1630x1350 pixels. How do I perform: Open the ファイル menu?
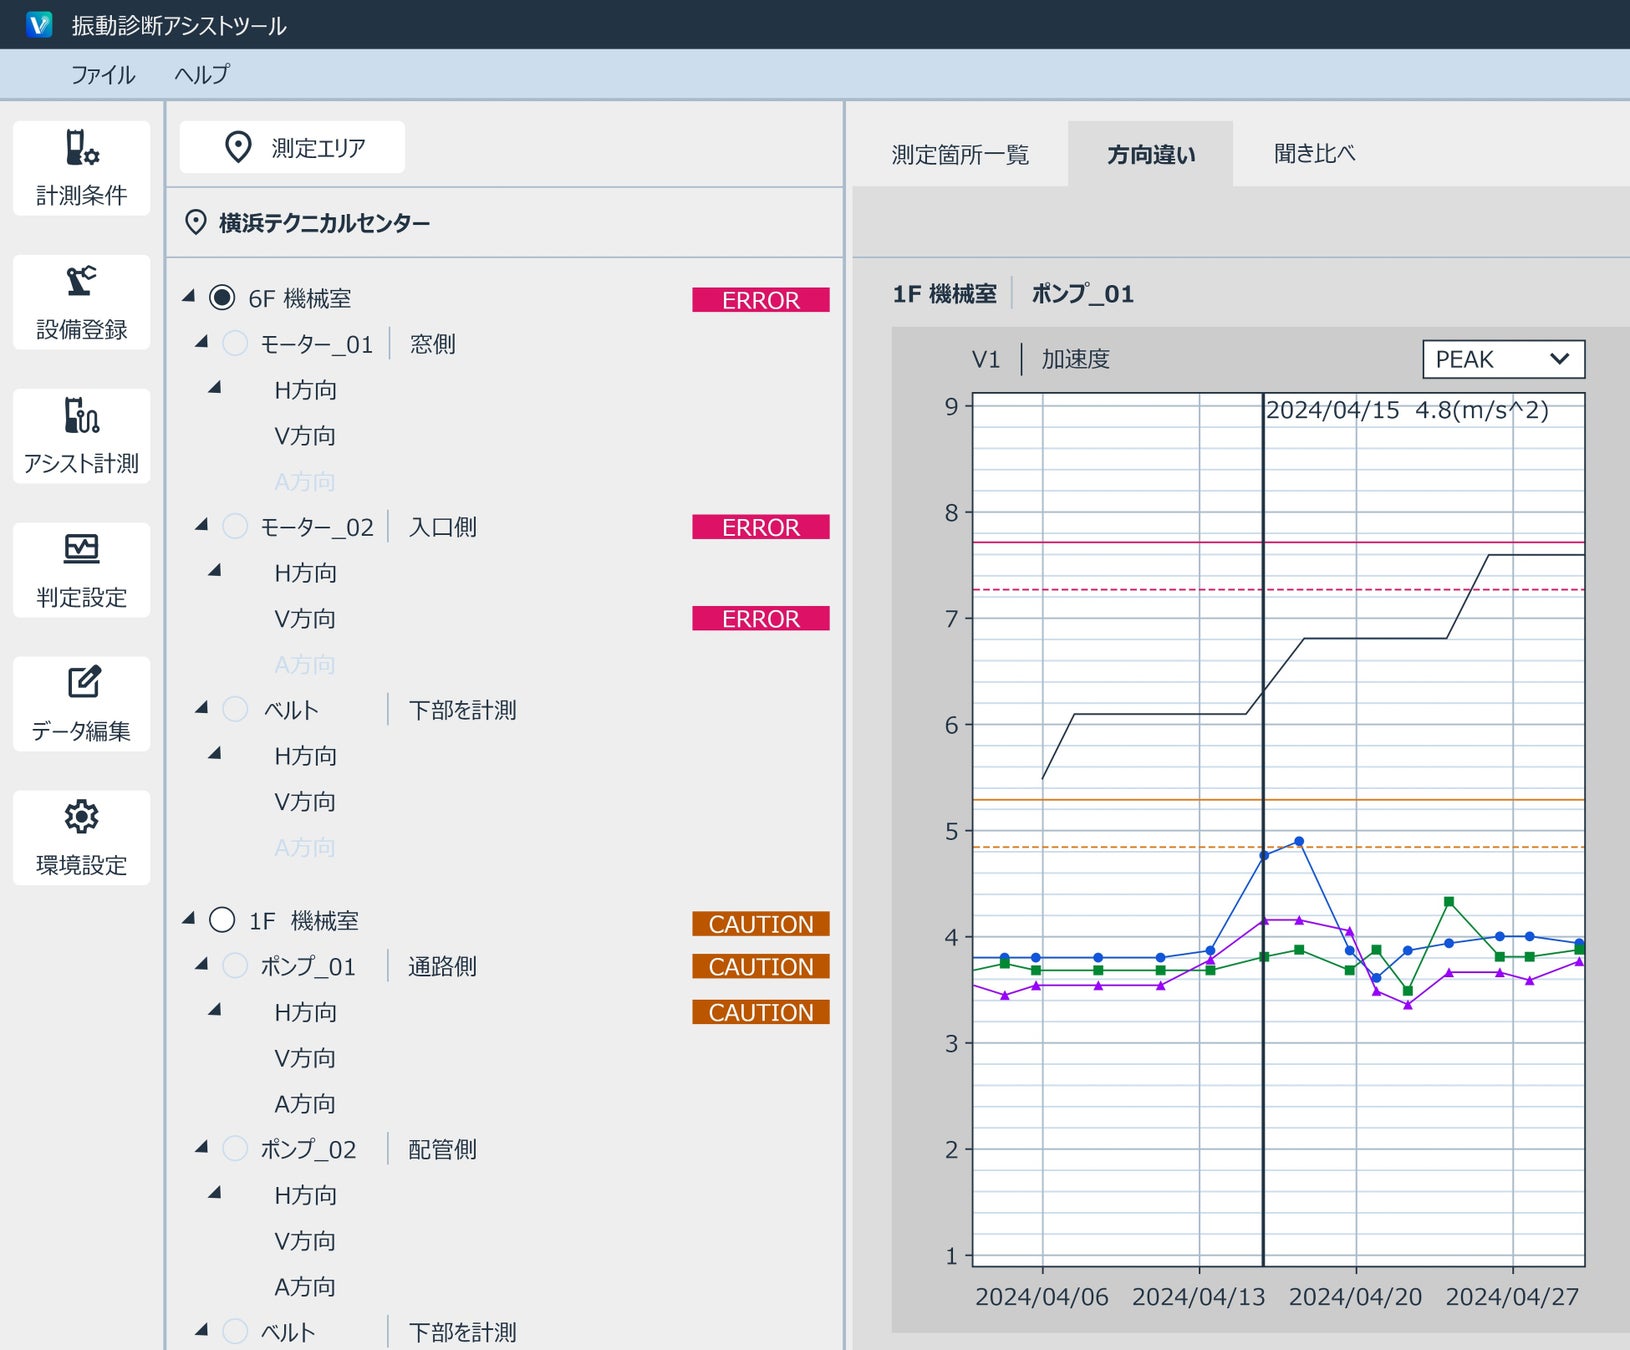tap(102, 75)
